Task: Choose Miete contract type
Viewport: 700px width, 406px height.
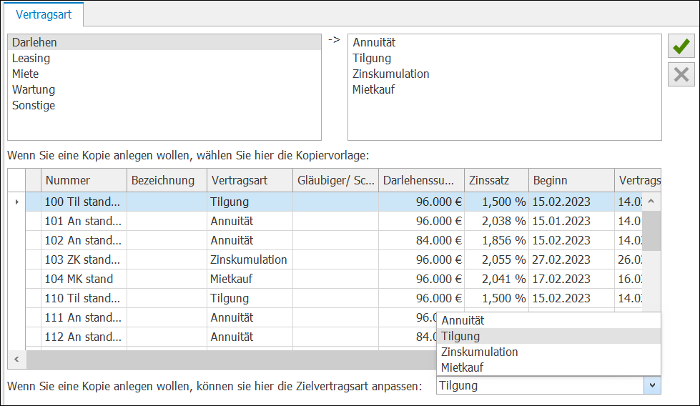Action: pos(164,74)
